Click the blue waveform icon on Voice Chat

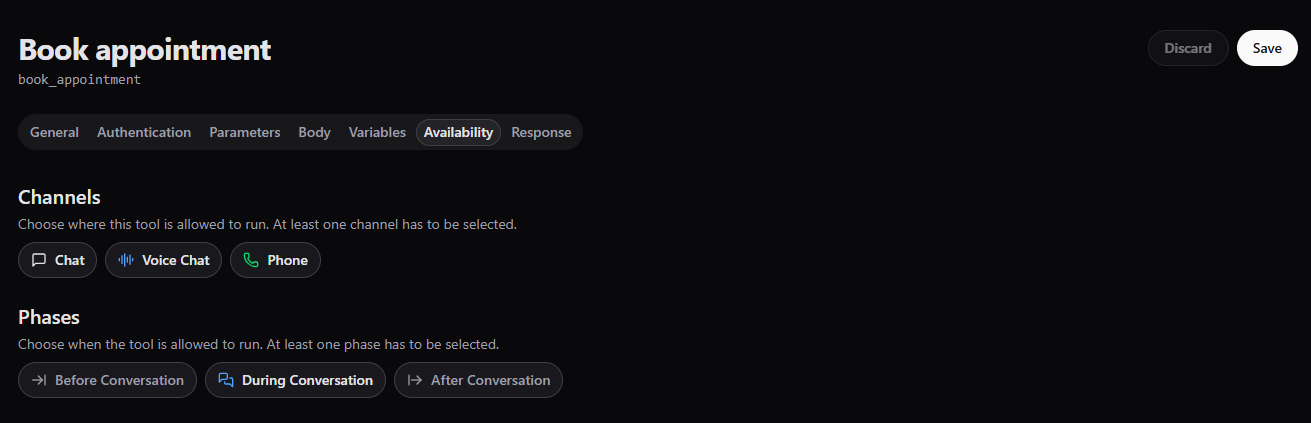point(126,260)
